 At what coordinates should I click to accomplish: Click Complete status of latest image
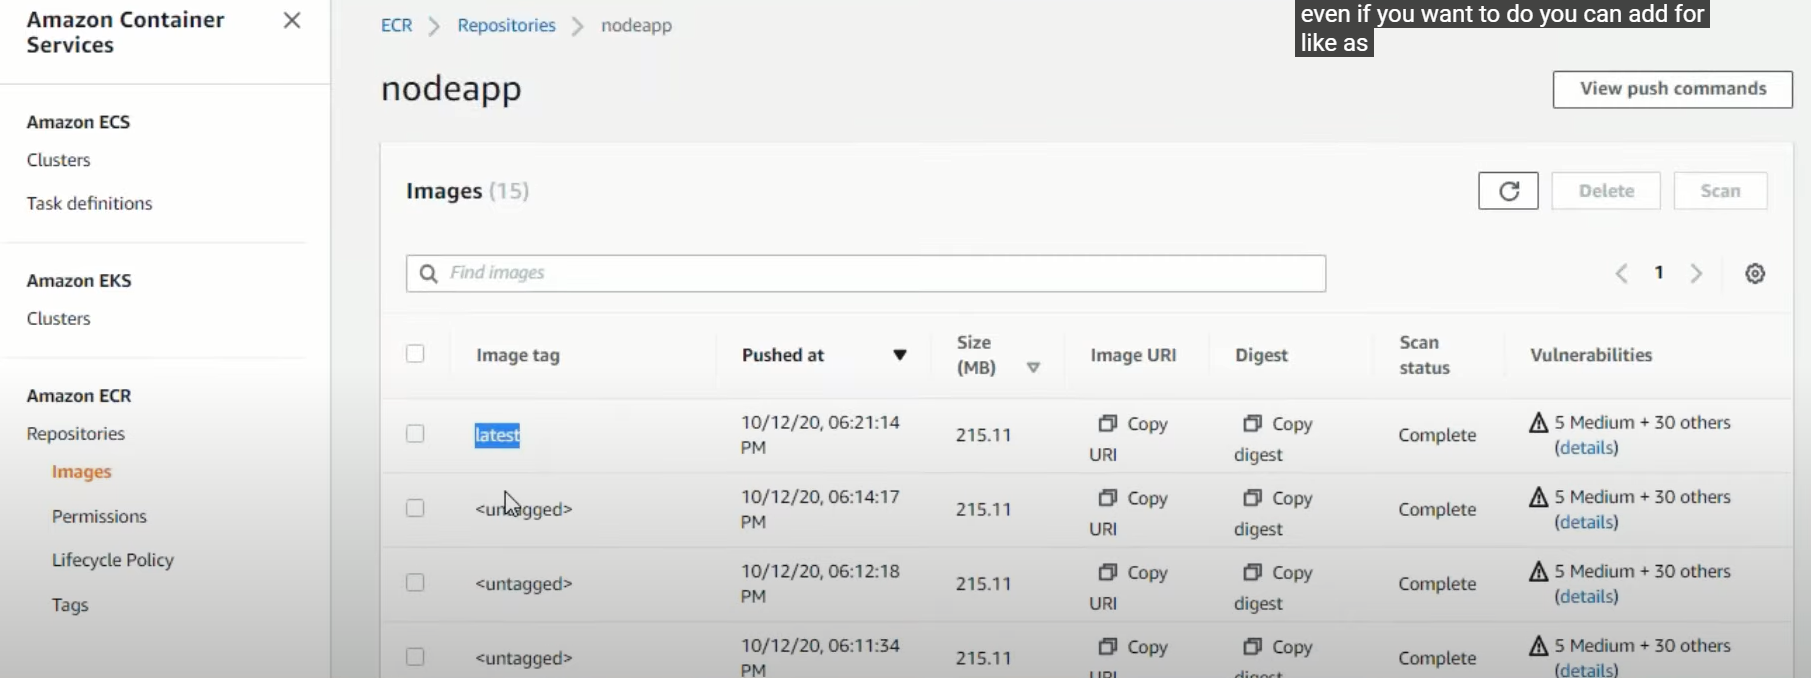(x=1437, y=435)
